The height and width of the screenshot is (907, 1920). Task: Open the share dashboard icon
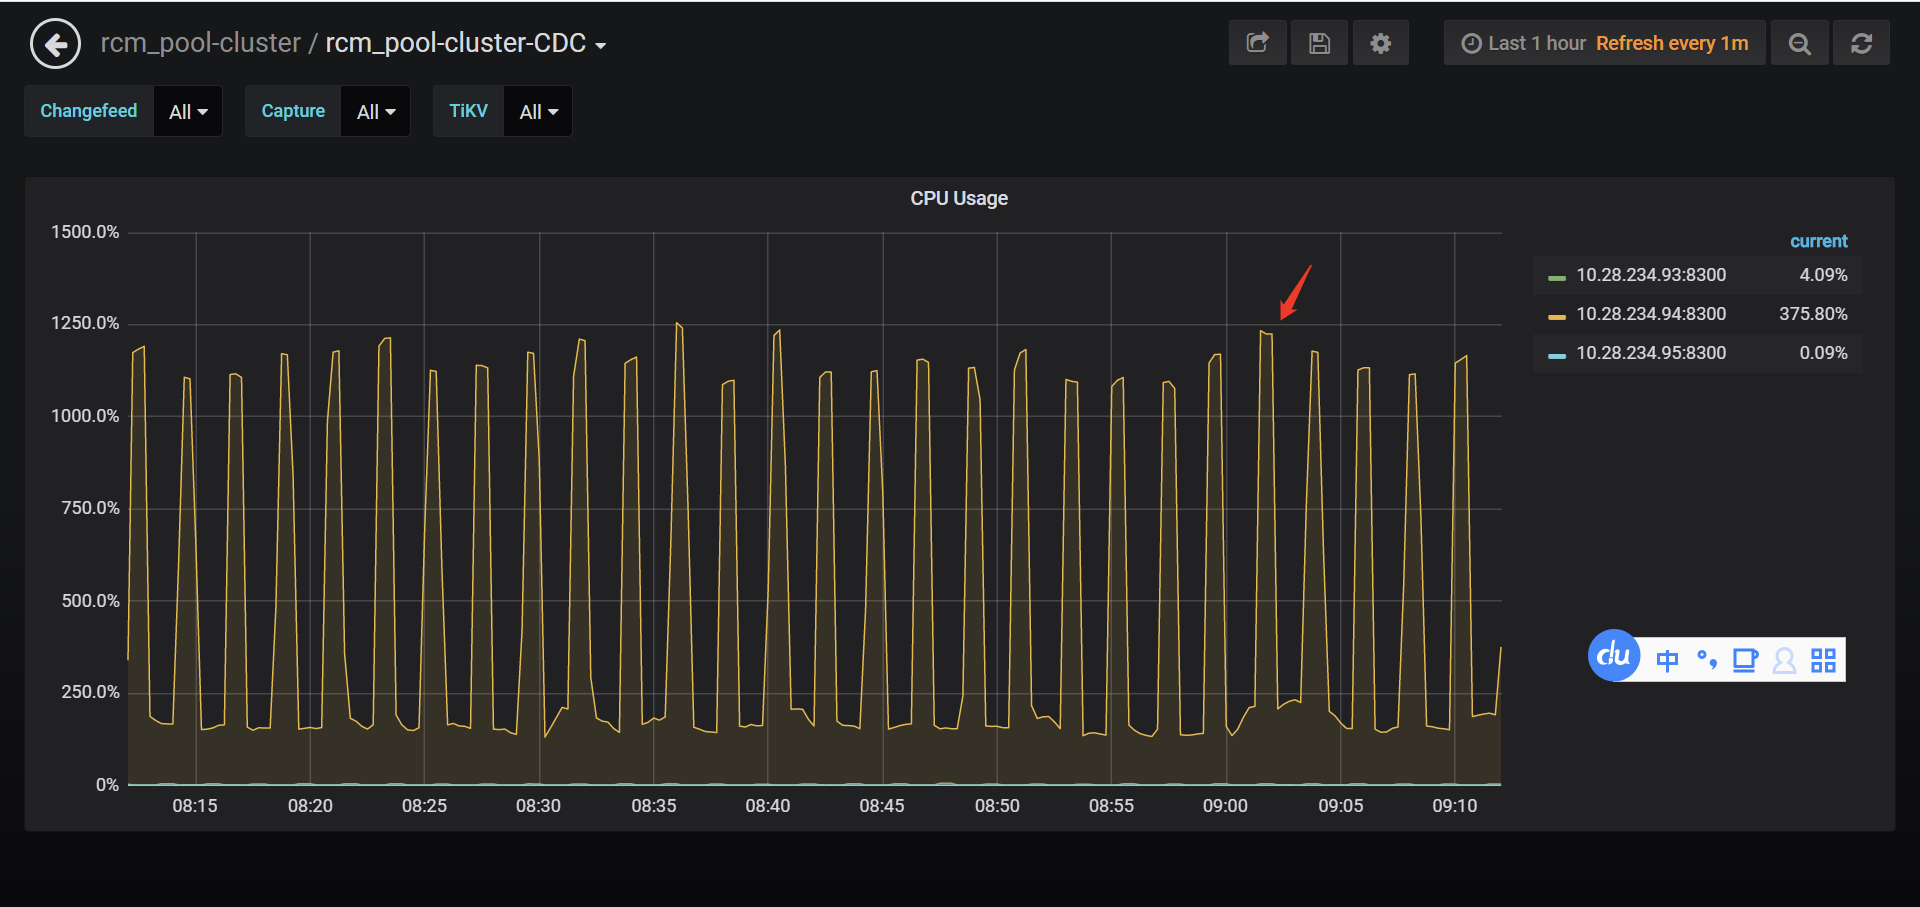(x=1257, y=43)
